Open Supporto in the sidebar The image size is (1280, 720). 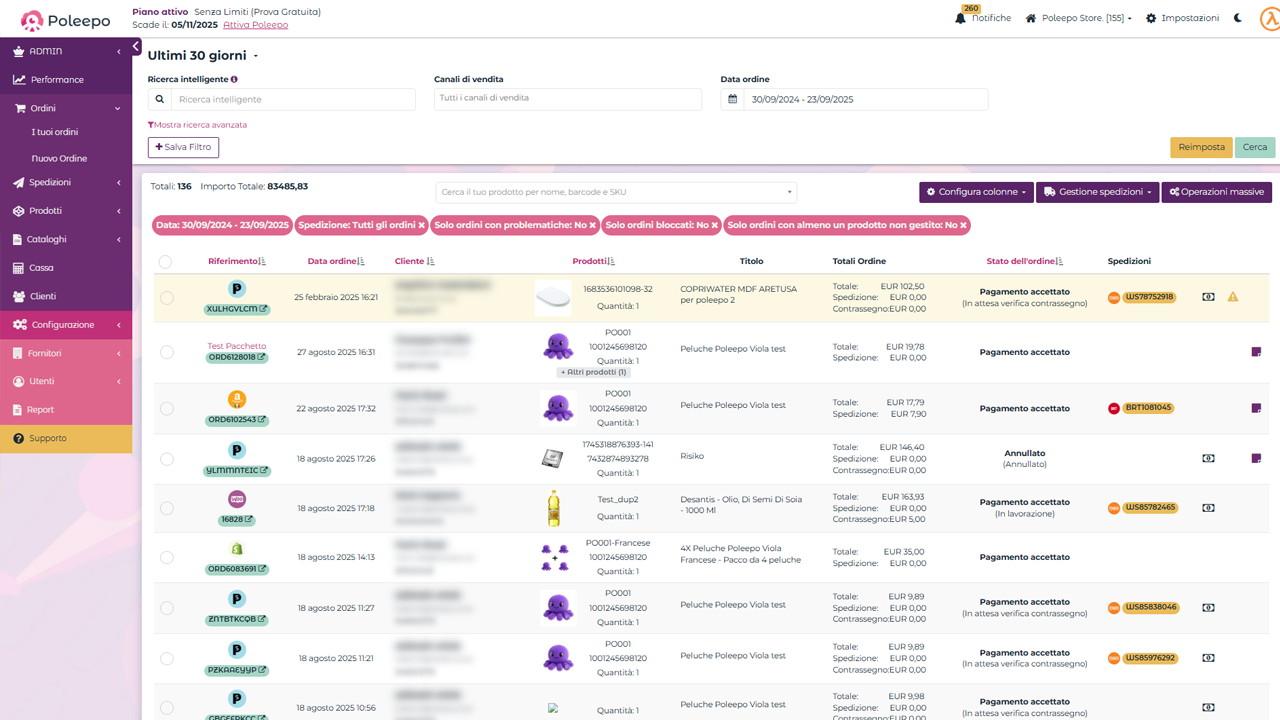[x=66, y=439]
